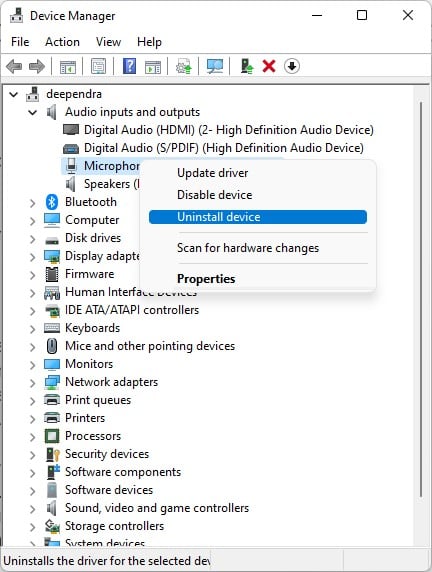The image size is (432, 572).
Task: Click the vertical scrollbar of device list
Action: point(421,299)
